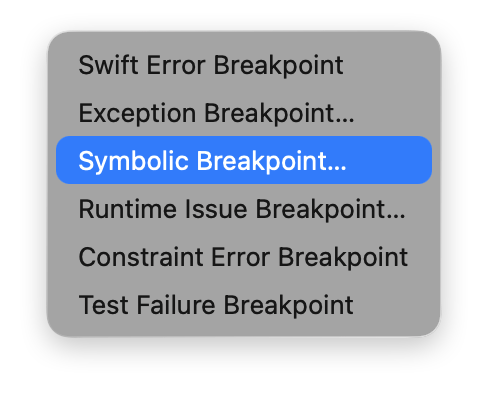
Task: Add a Test Failure Breakpoint
Action: coord(244,305)
